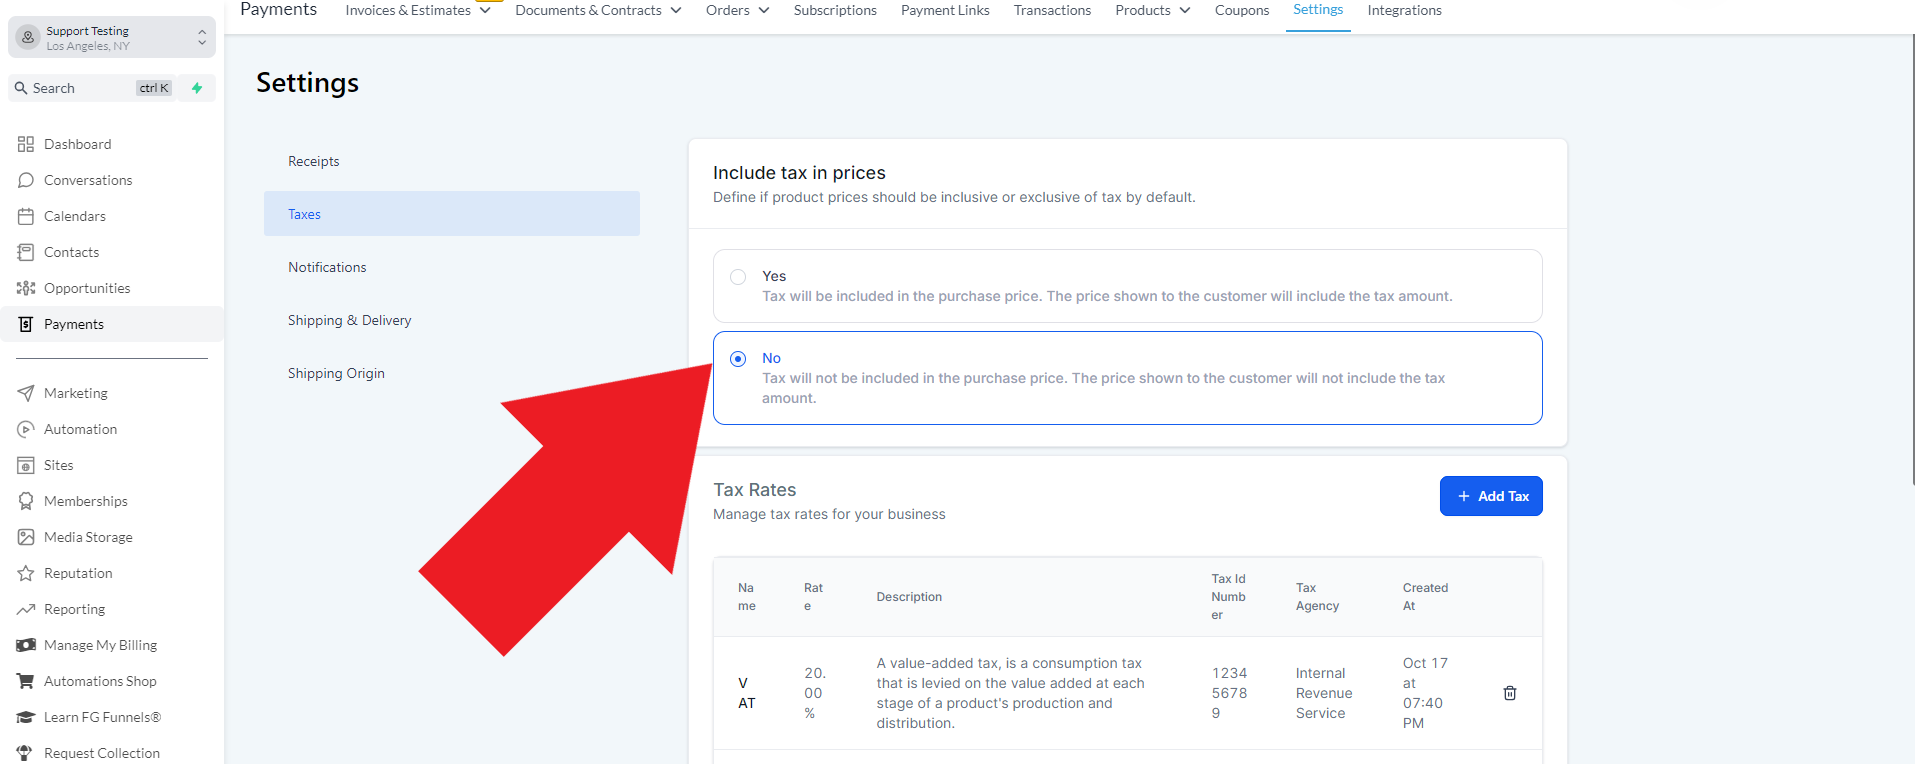Click the Search input field
This screenshot has height=764, width=1915.
pyautogui.click(x=92, y=88)
